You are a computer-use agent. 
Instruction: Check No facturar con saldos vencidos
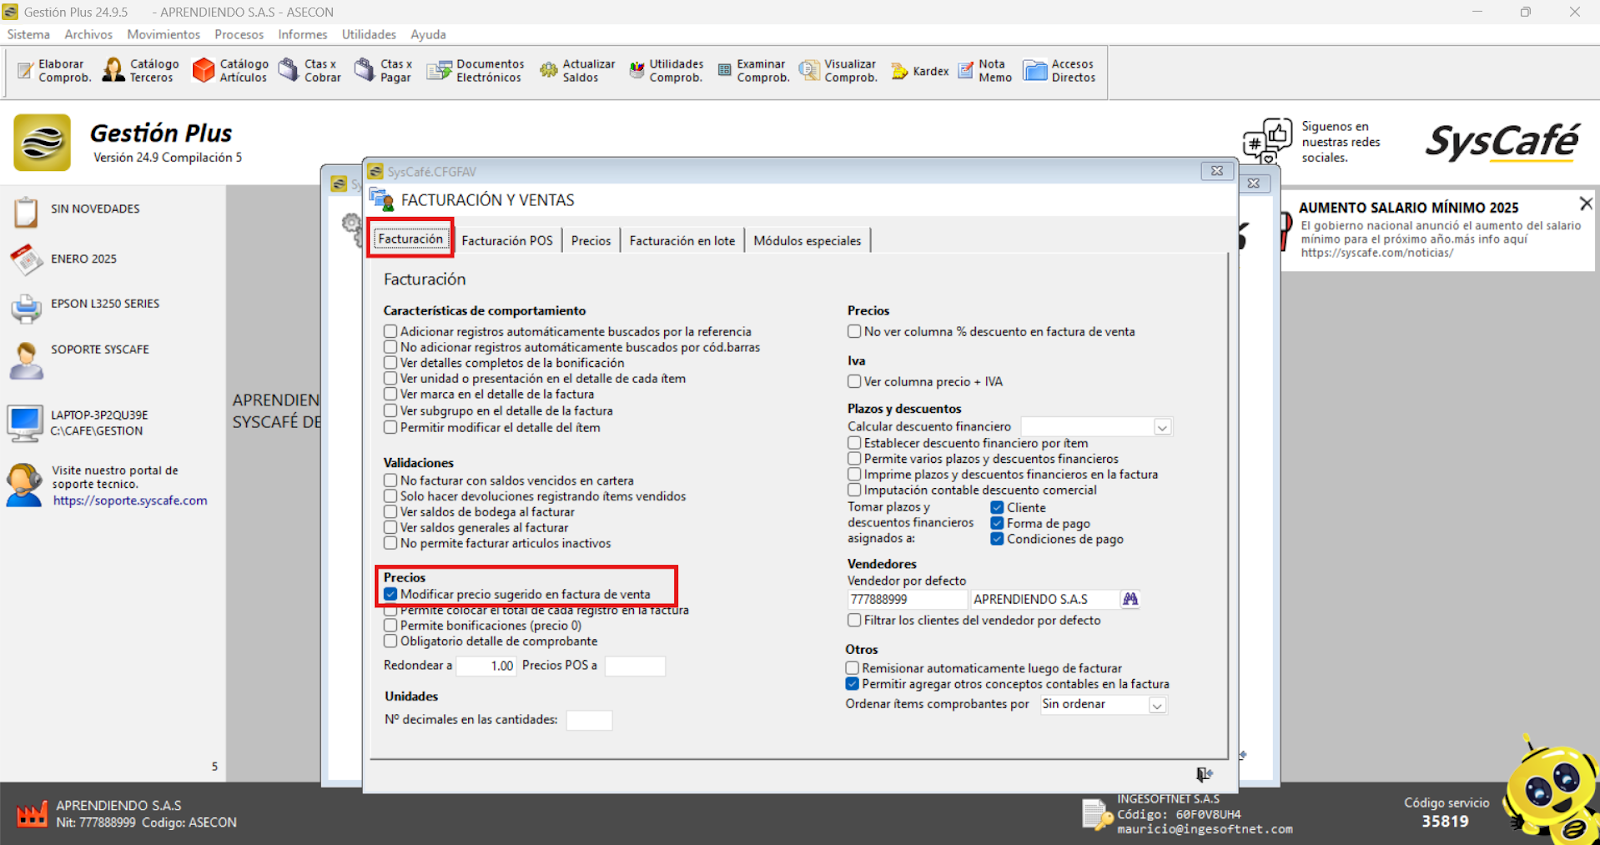click(x=391, y=480)
